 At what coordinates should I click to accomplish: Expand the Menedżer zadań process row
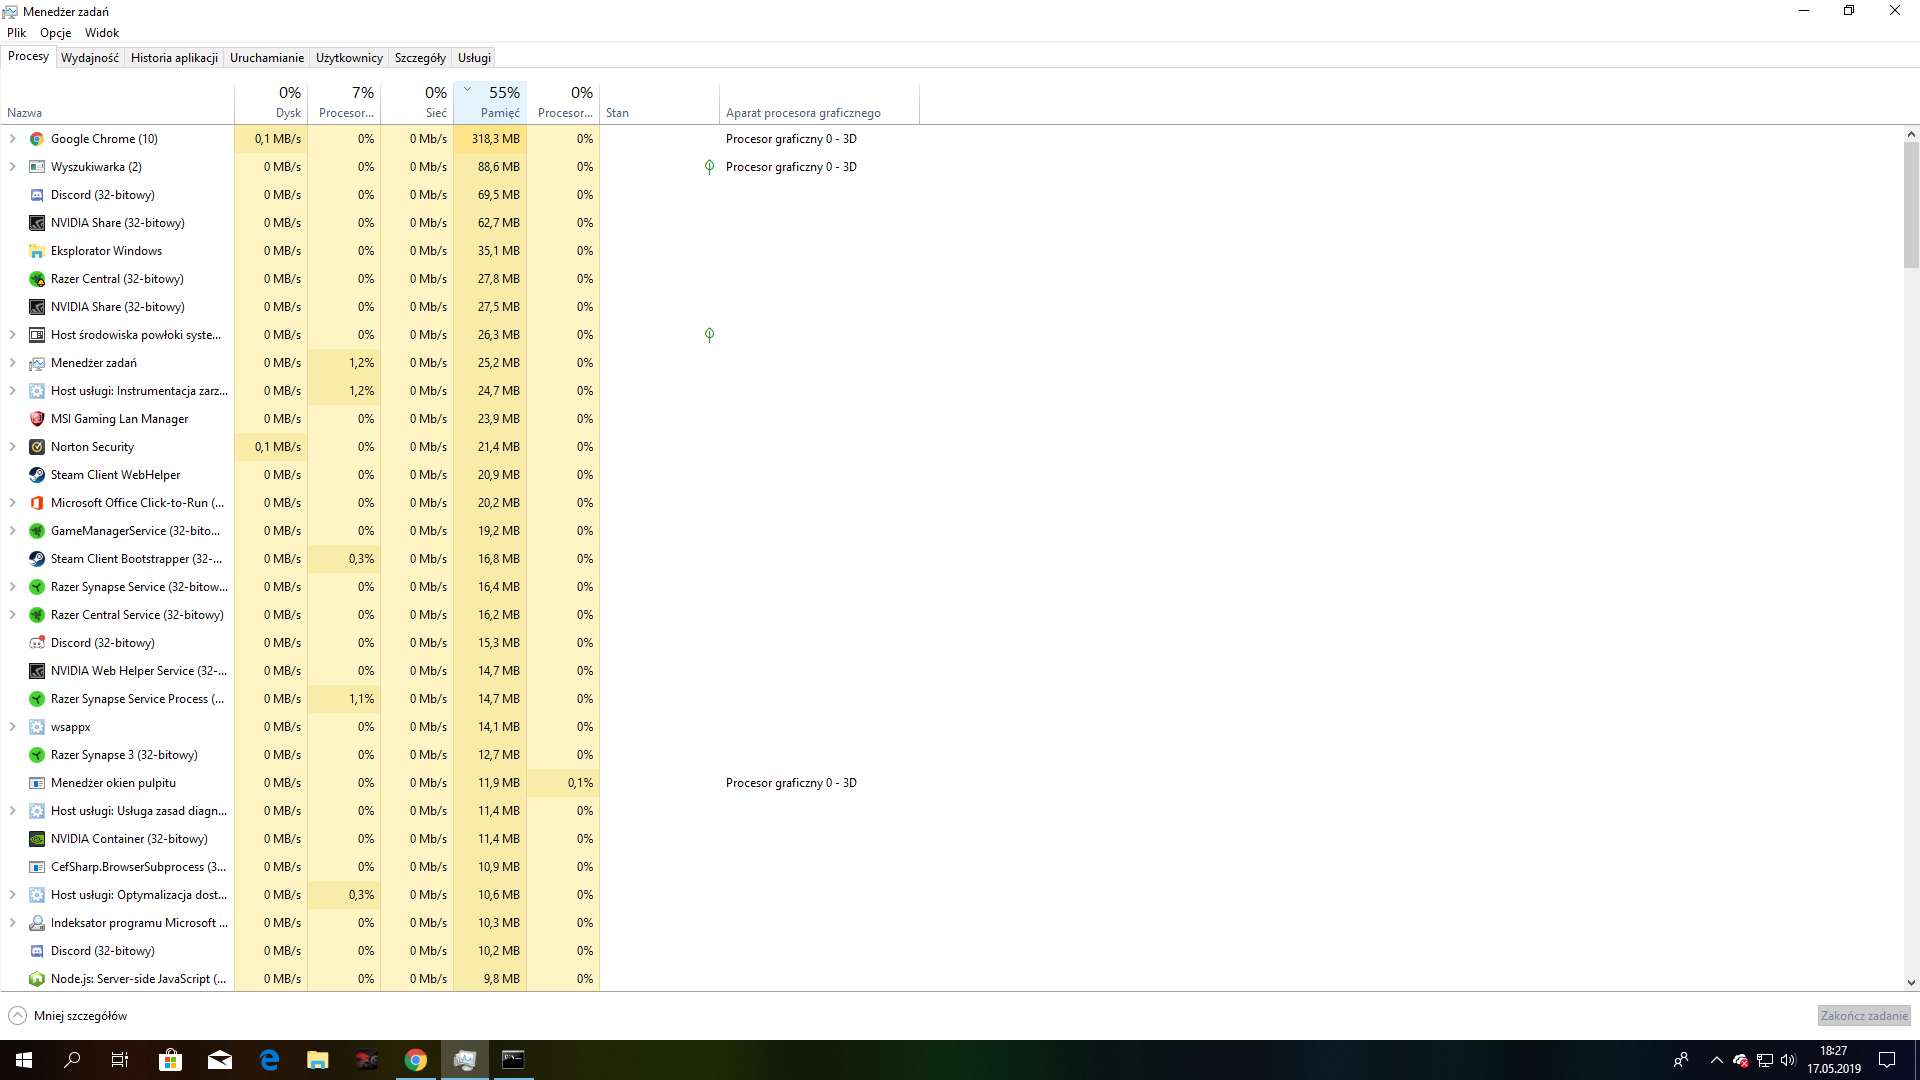12,363
